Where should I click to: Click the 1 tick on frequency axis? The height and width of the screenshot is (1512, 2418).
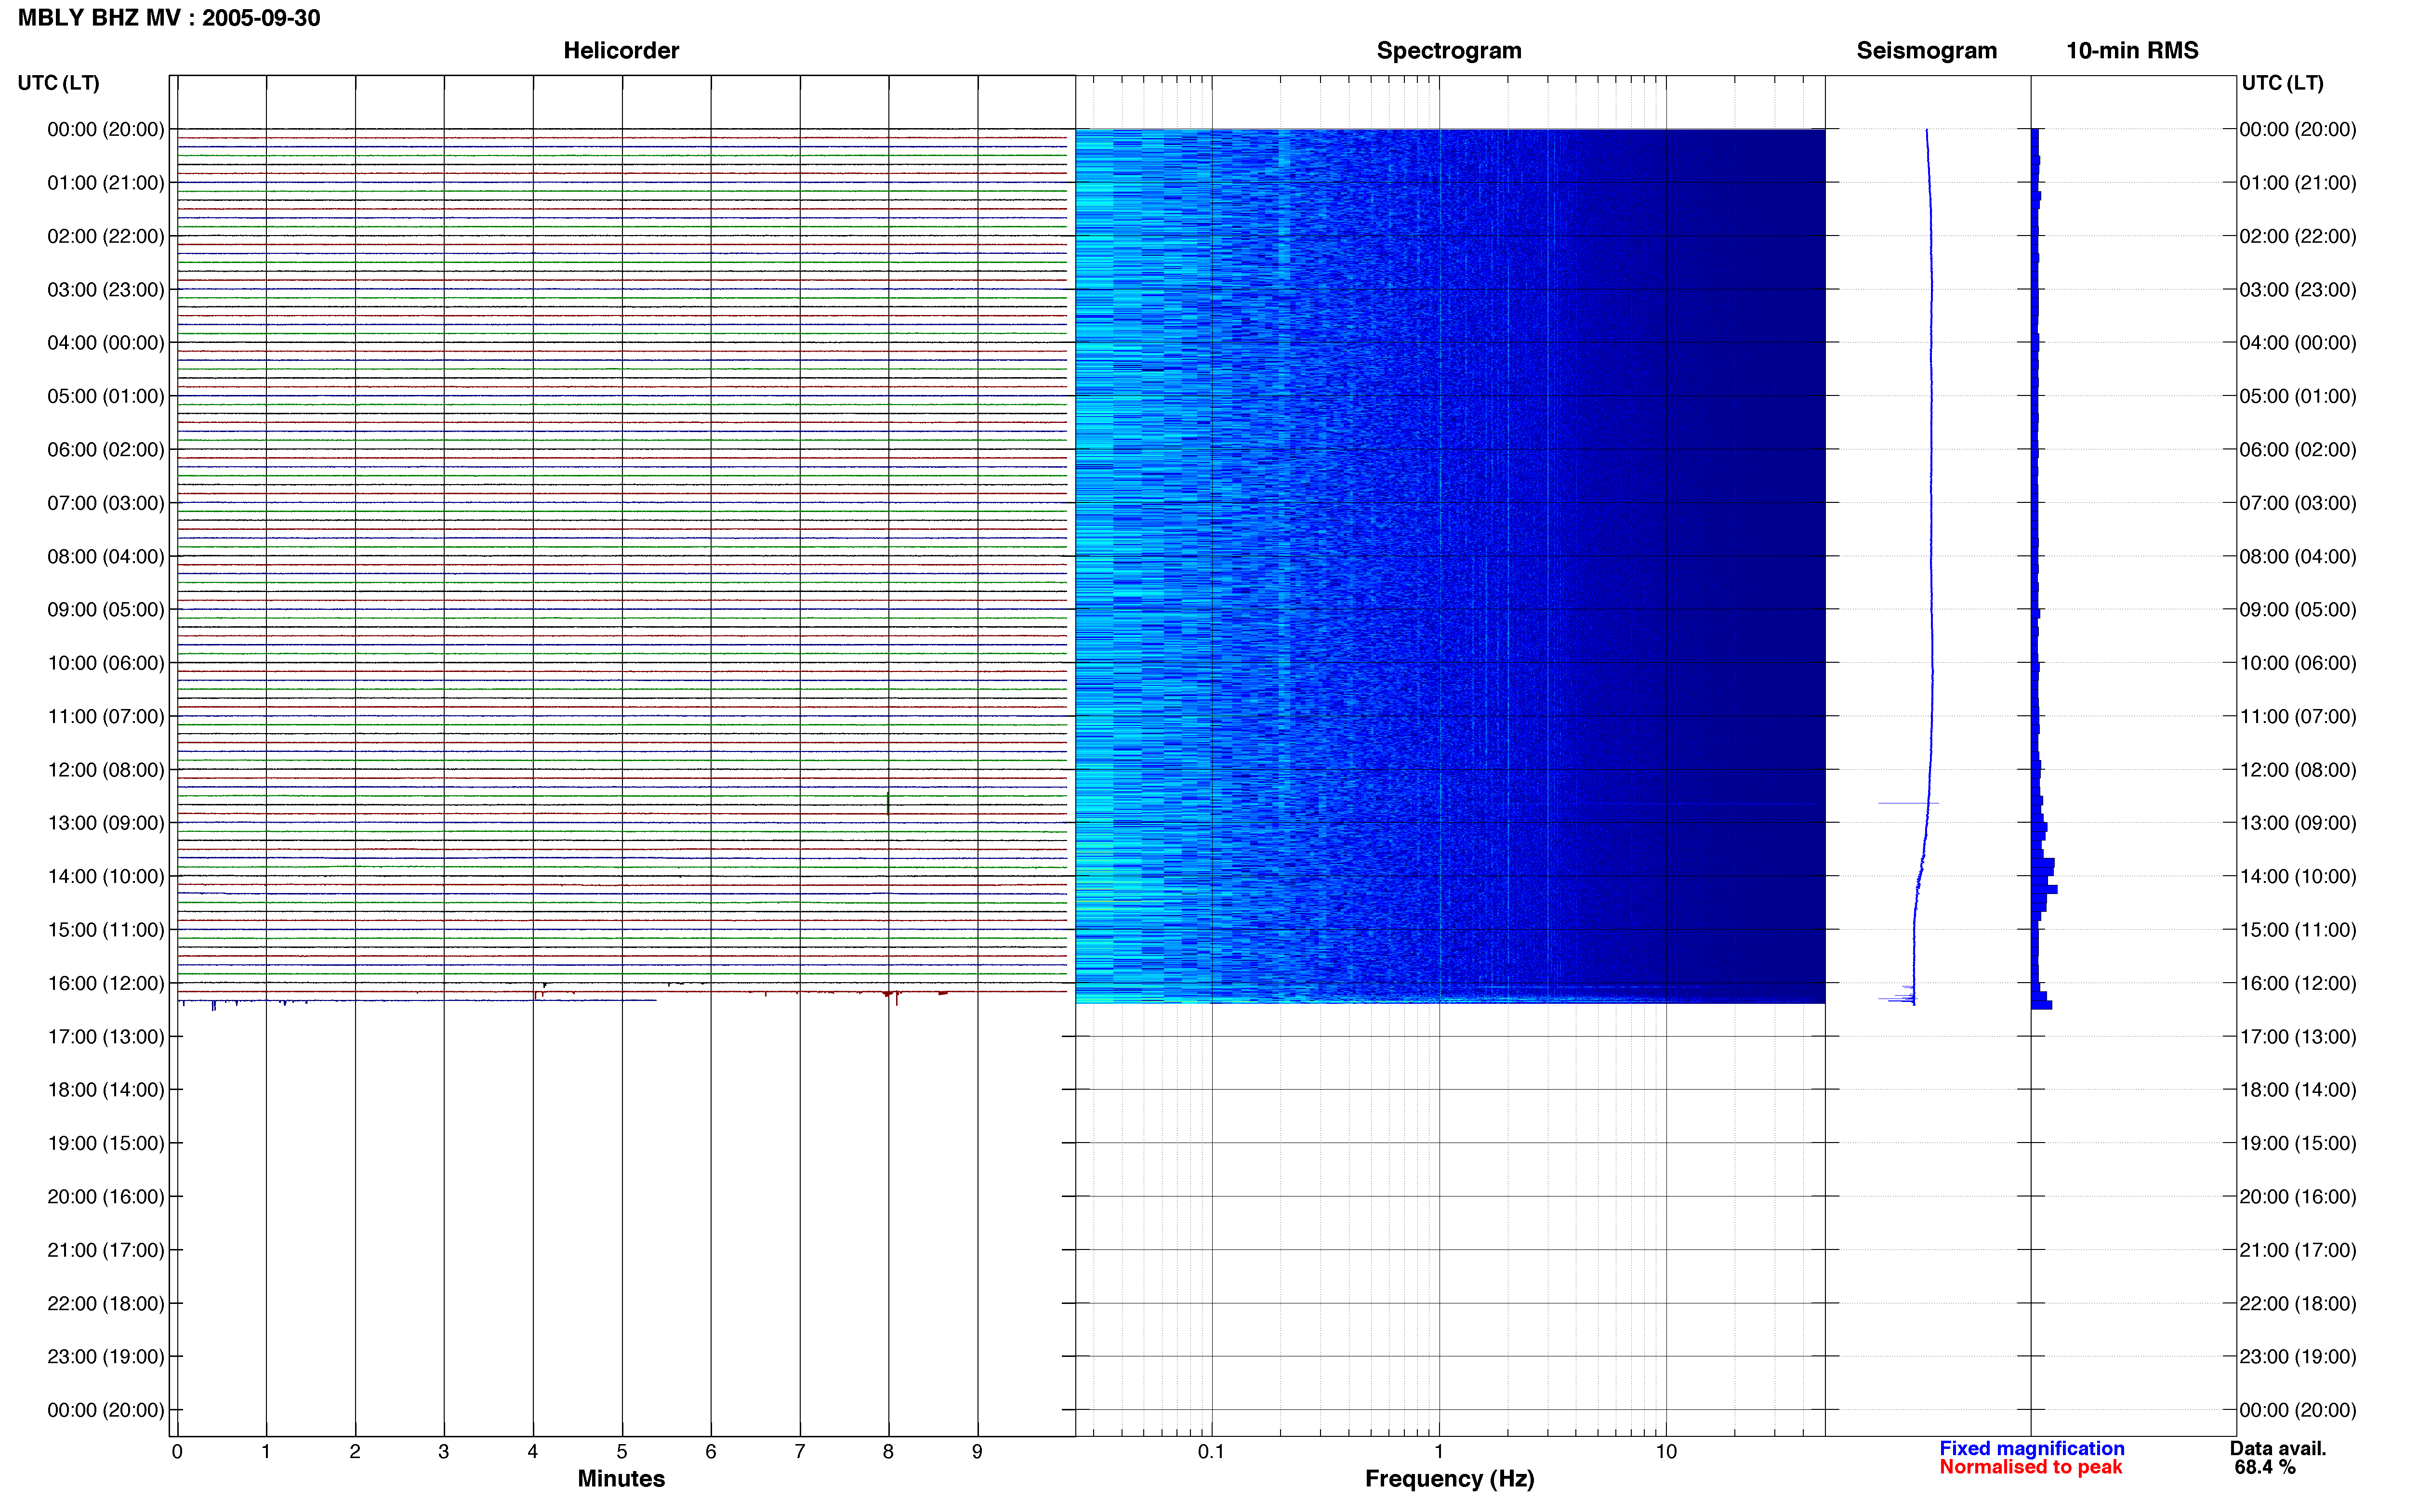1439,1452
